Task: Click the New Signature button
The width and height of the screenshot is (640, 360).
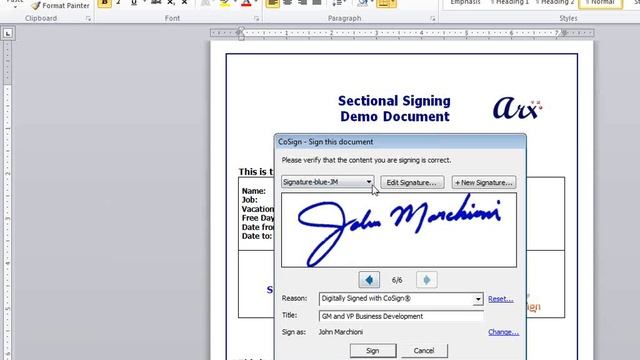Action: click(x=484, y=182)
